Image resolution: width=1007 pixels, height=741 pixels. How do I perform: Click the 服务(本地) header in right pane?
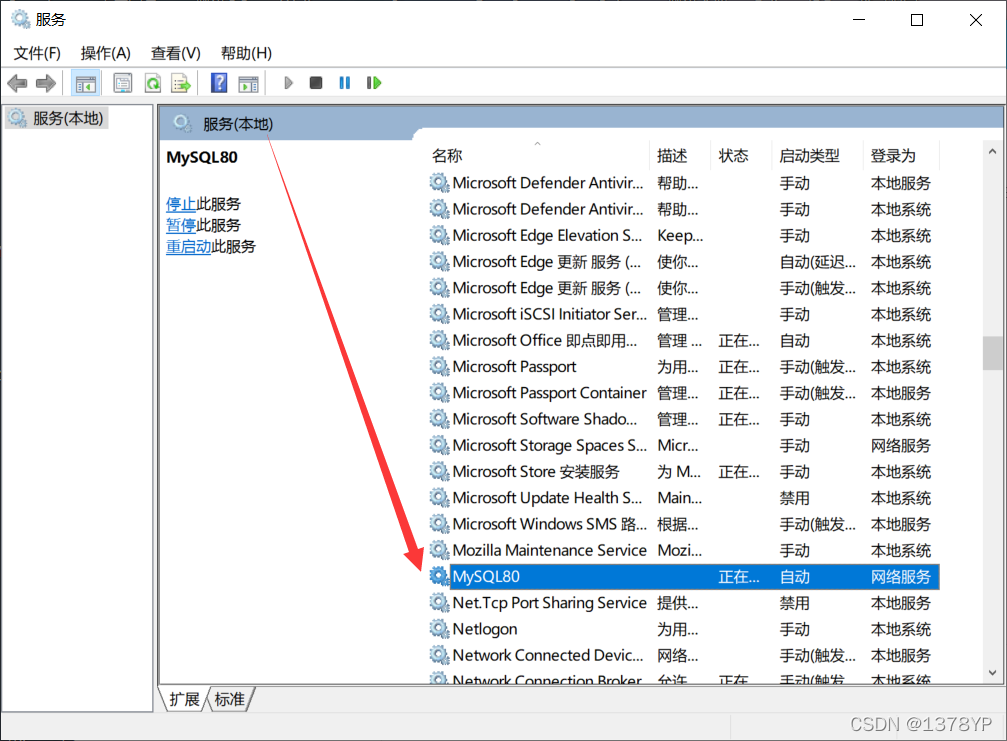pyautogui.click(x=238, y=124)
